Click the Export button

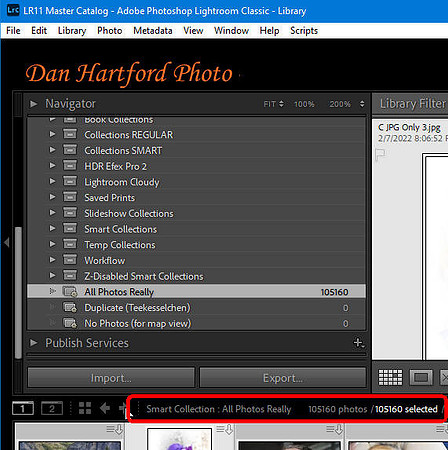[283, 378]
